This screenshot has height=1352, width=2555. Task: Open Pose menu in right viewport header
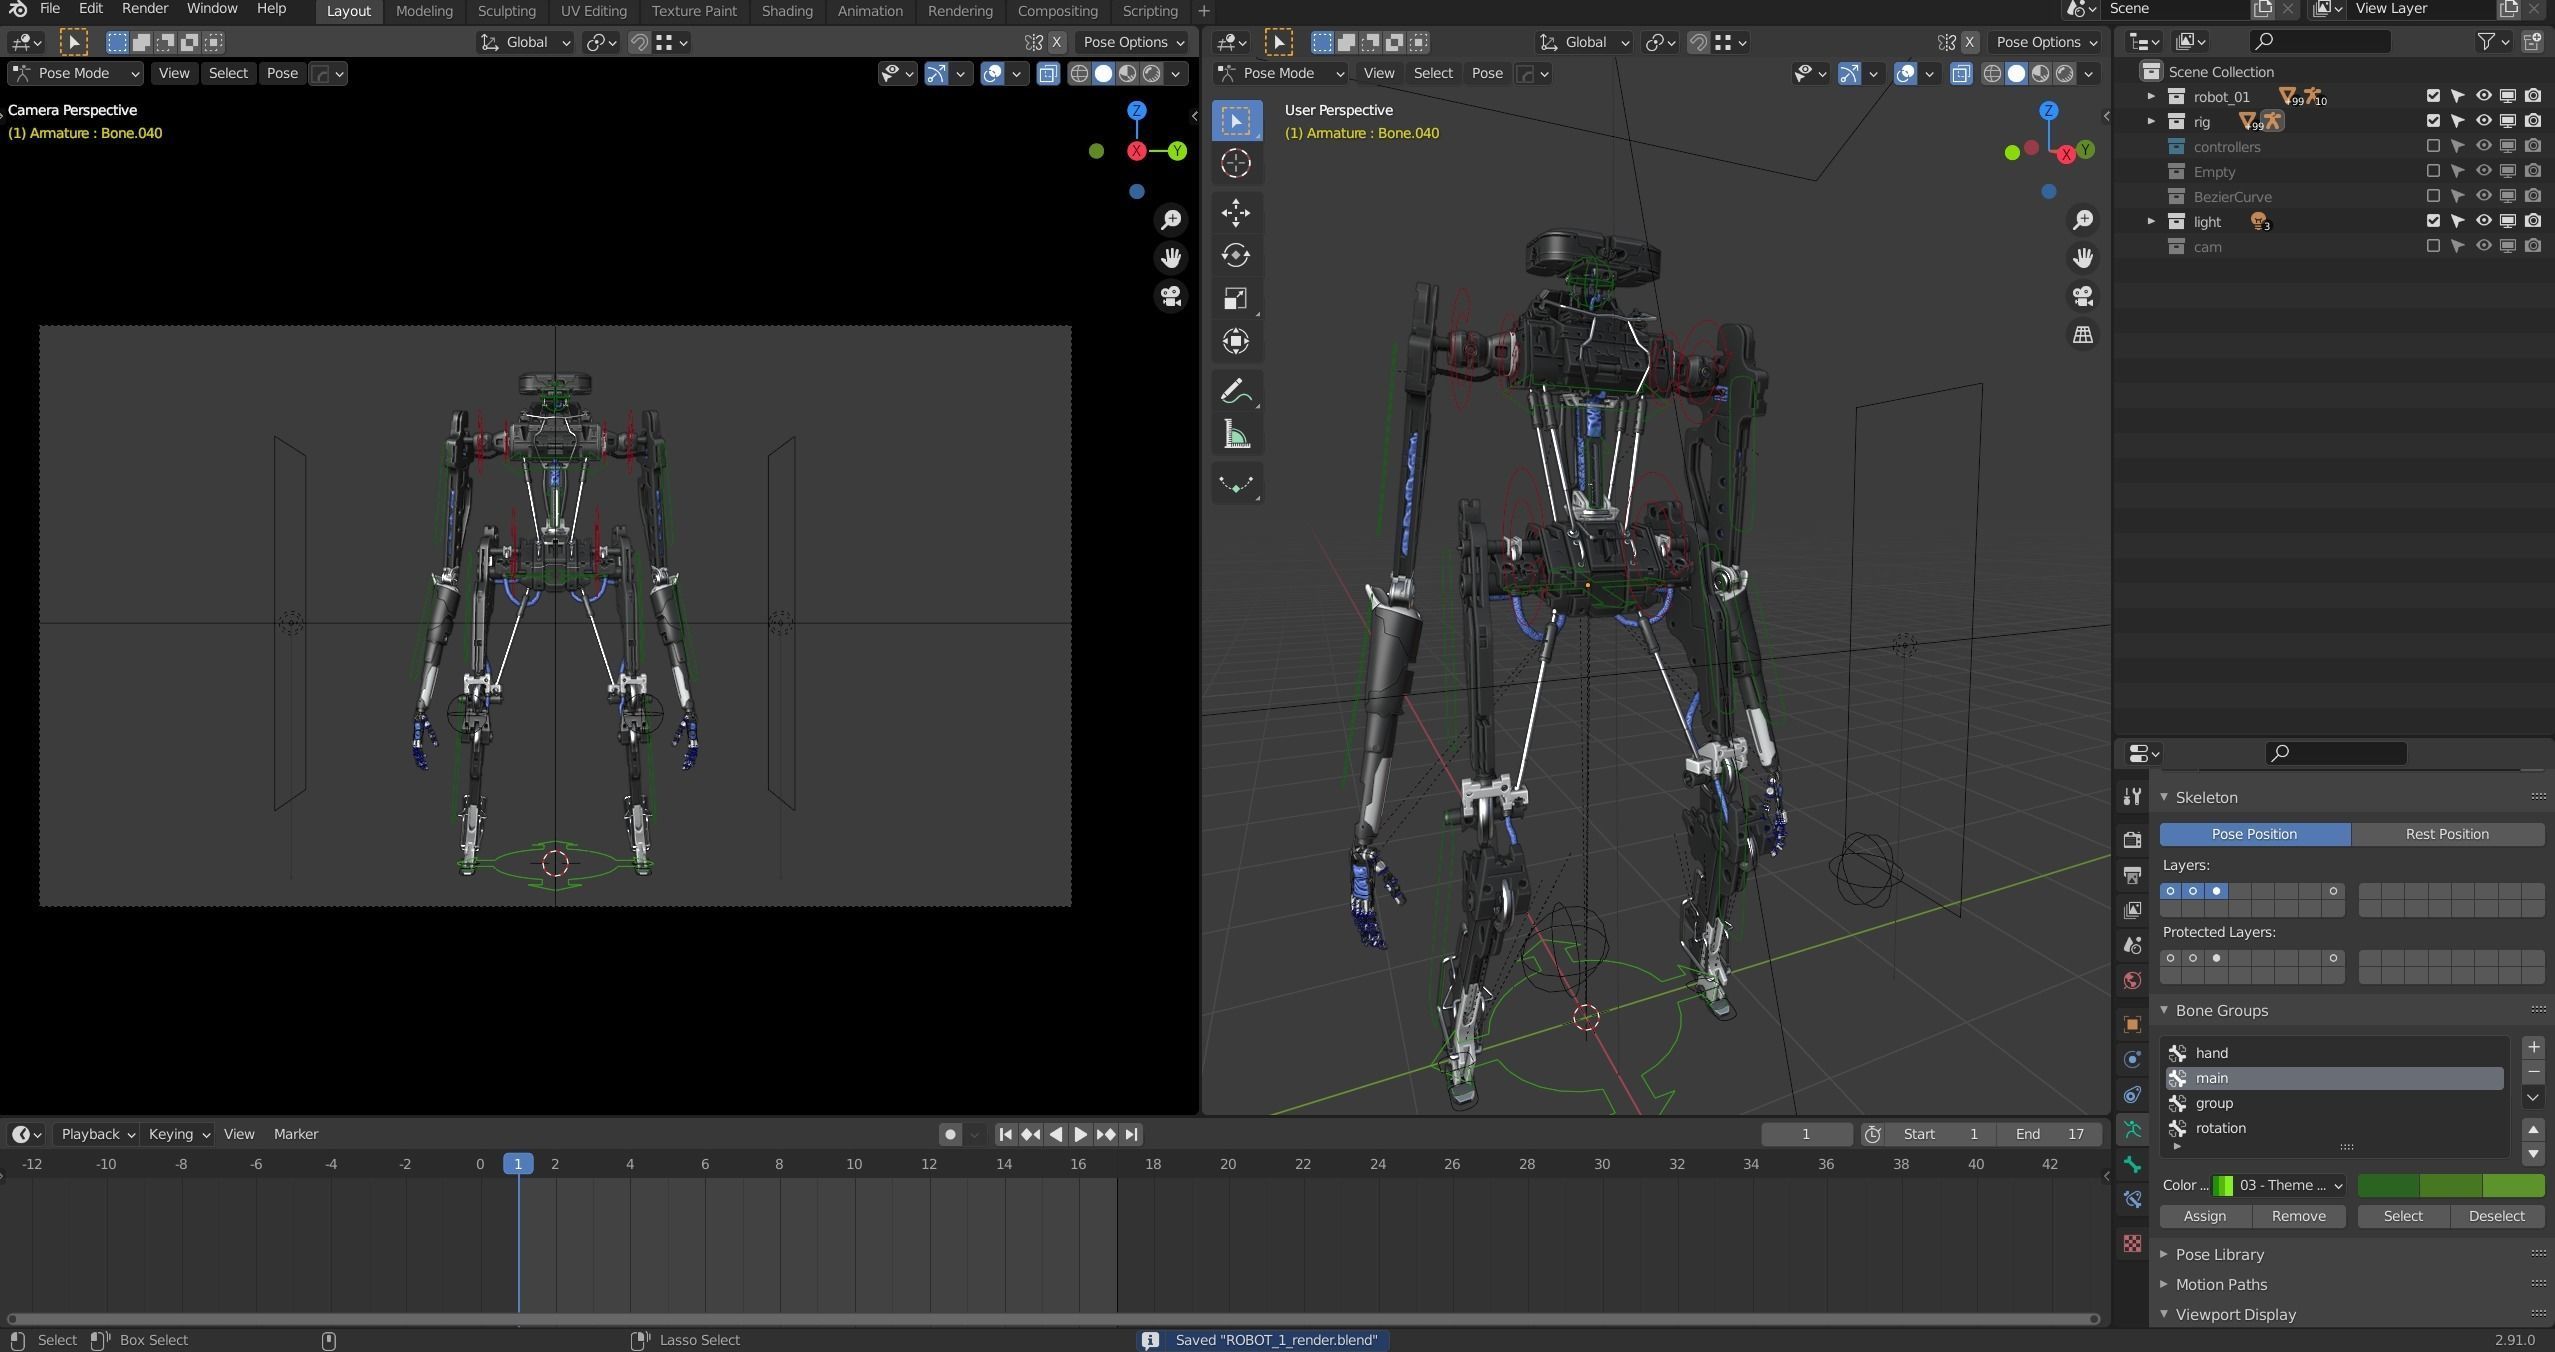coord(1487,73)
